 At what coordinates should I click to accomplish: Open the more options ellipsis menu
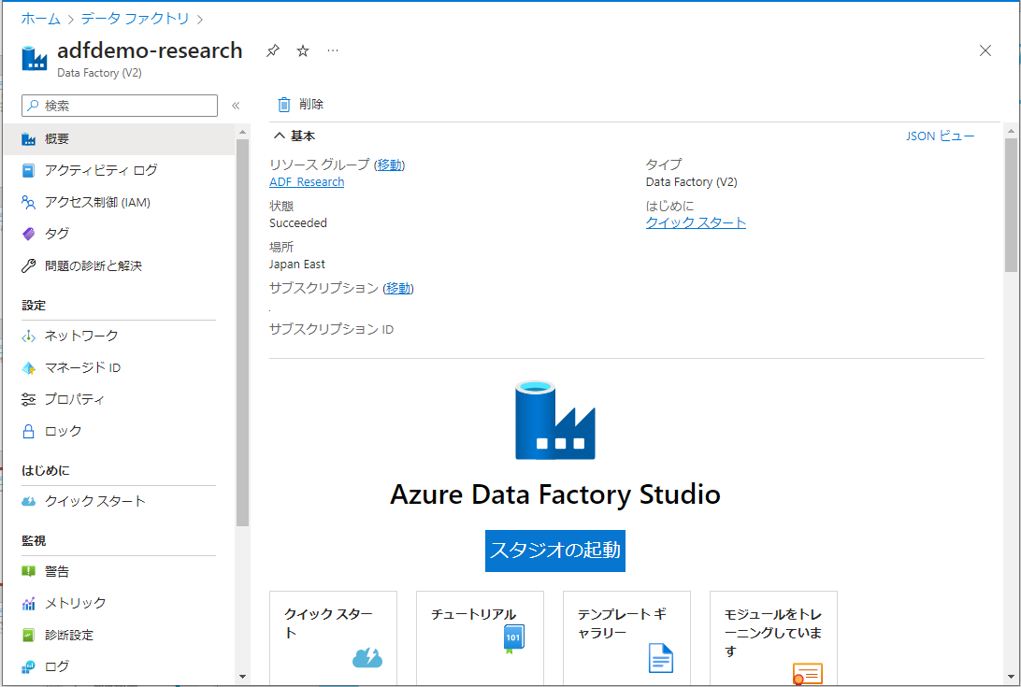click(333, 51)
